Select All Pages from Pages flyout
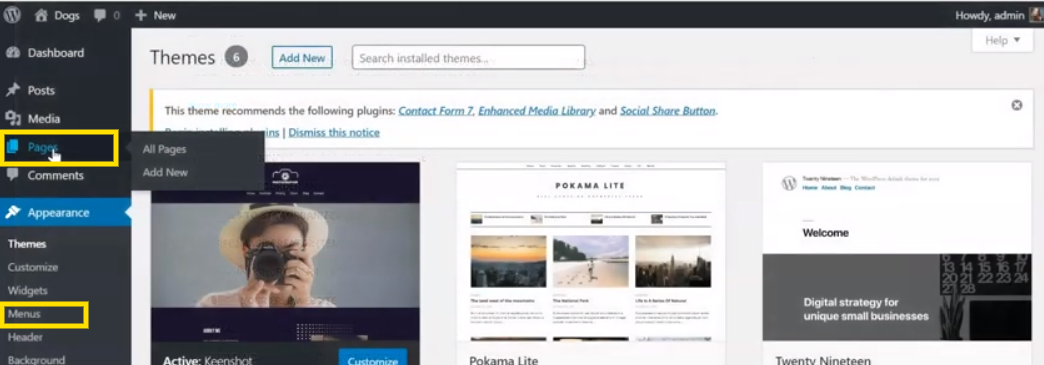Image resolution: width=1044 pixels, height=365 pixels. 164,149
